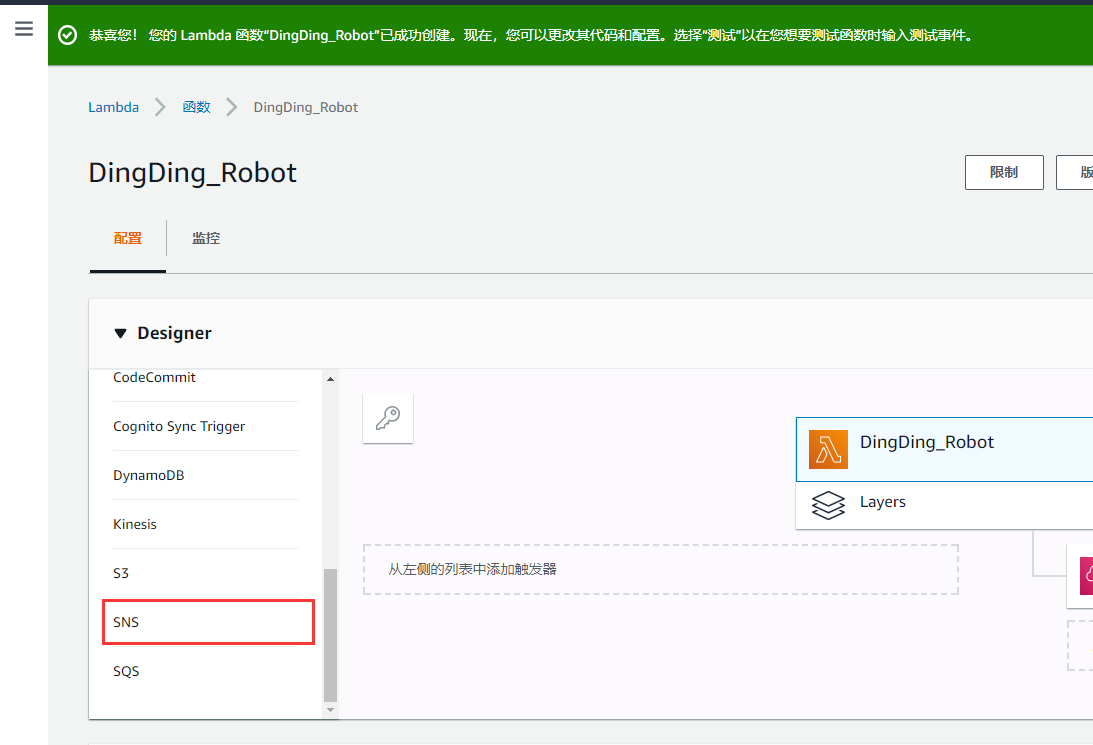Image resolution: width=1093 pixels, height=745 pixels.
Task: Switch to the 监控 tab
Action: 206,238
